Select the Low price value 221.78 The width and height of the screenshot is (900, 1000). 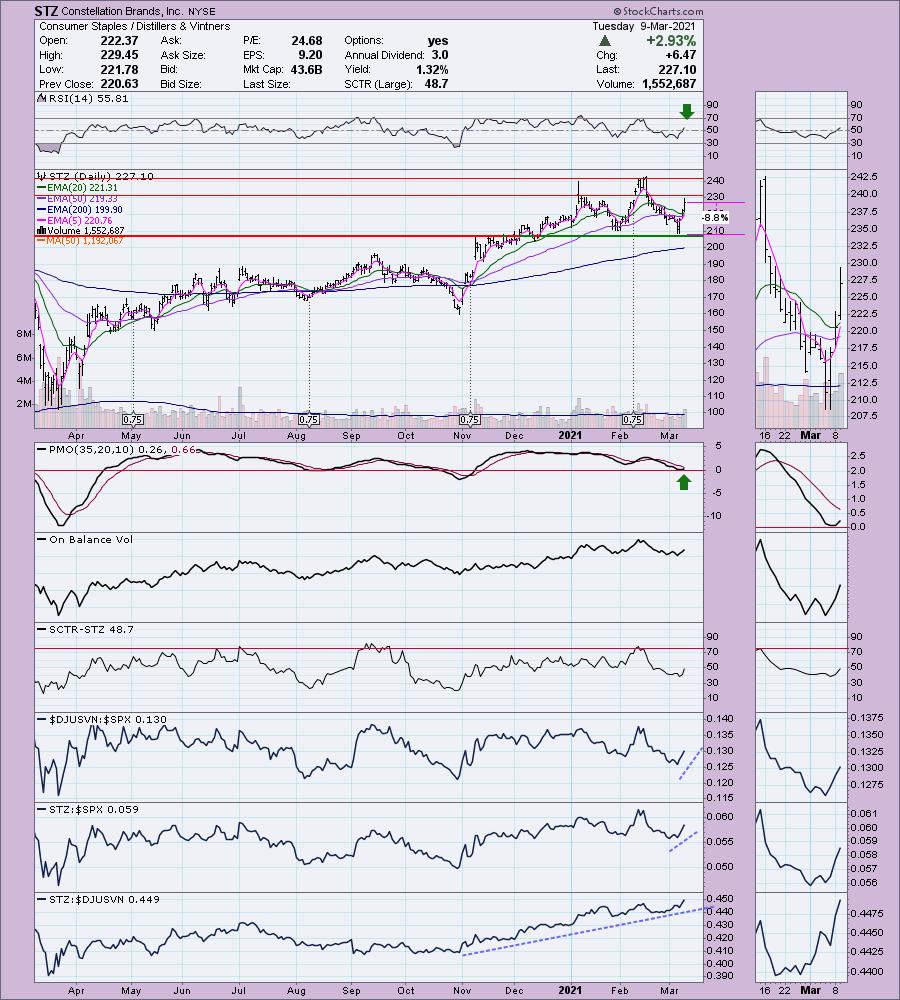[119, 70]
